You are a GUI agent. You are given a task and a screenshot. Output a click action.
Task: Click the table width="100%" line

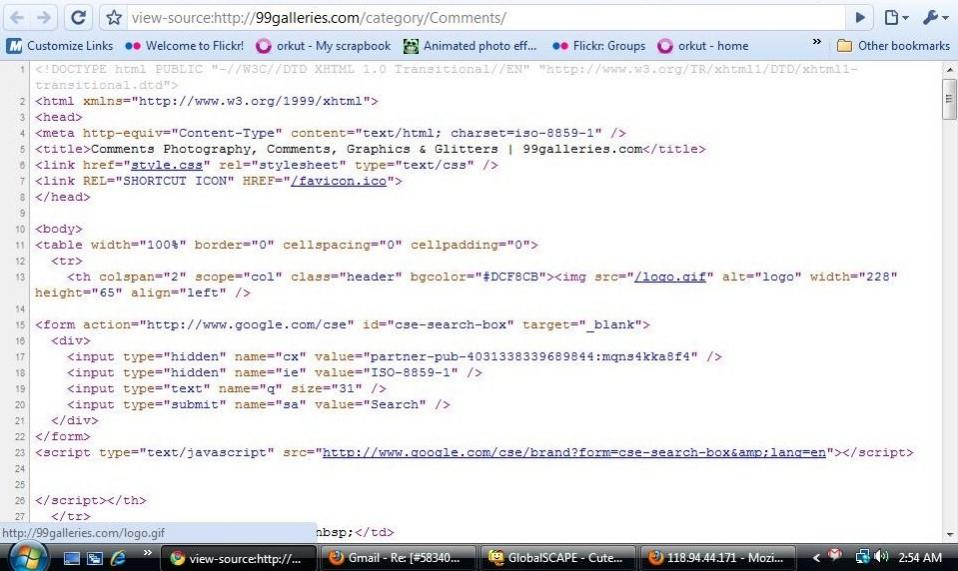[x=287, y=245]
